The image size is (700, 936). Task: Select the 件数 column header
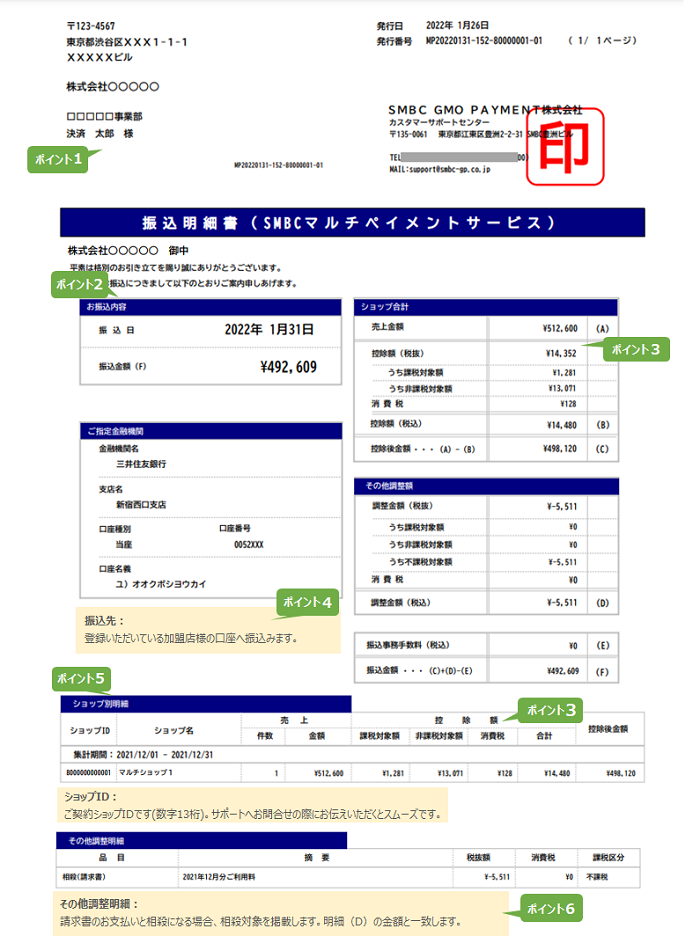(x=265, y=736)
